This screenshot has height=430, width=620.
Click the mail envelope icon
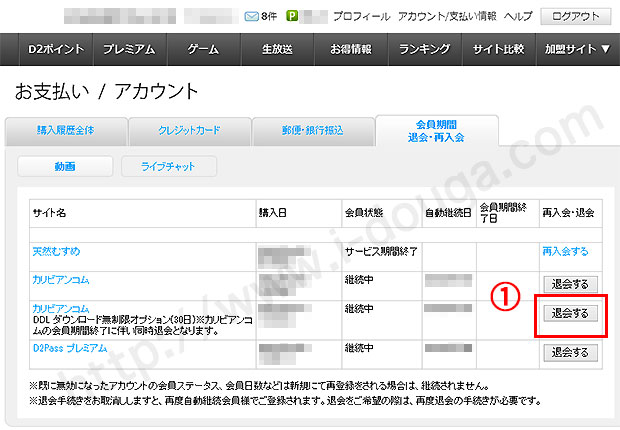click(251, 16)
